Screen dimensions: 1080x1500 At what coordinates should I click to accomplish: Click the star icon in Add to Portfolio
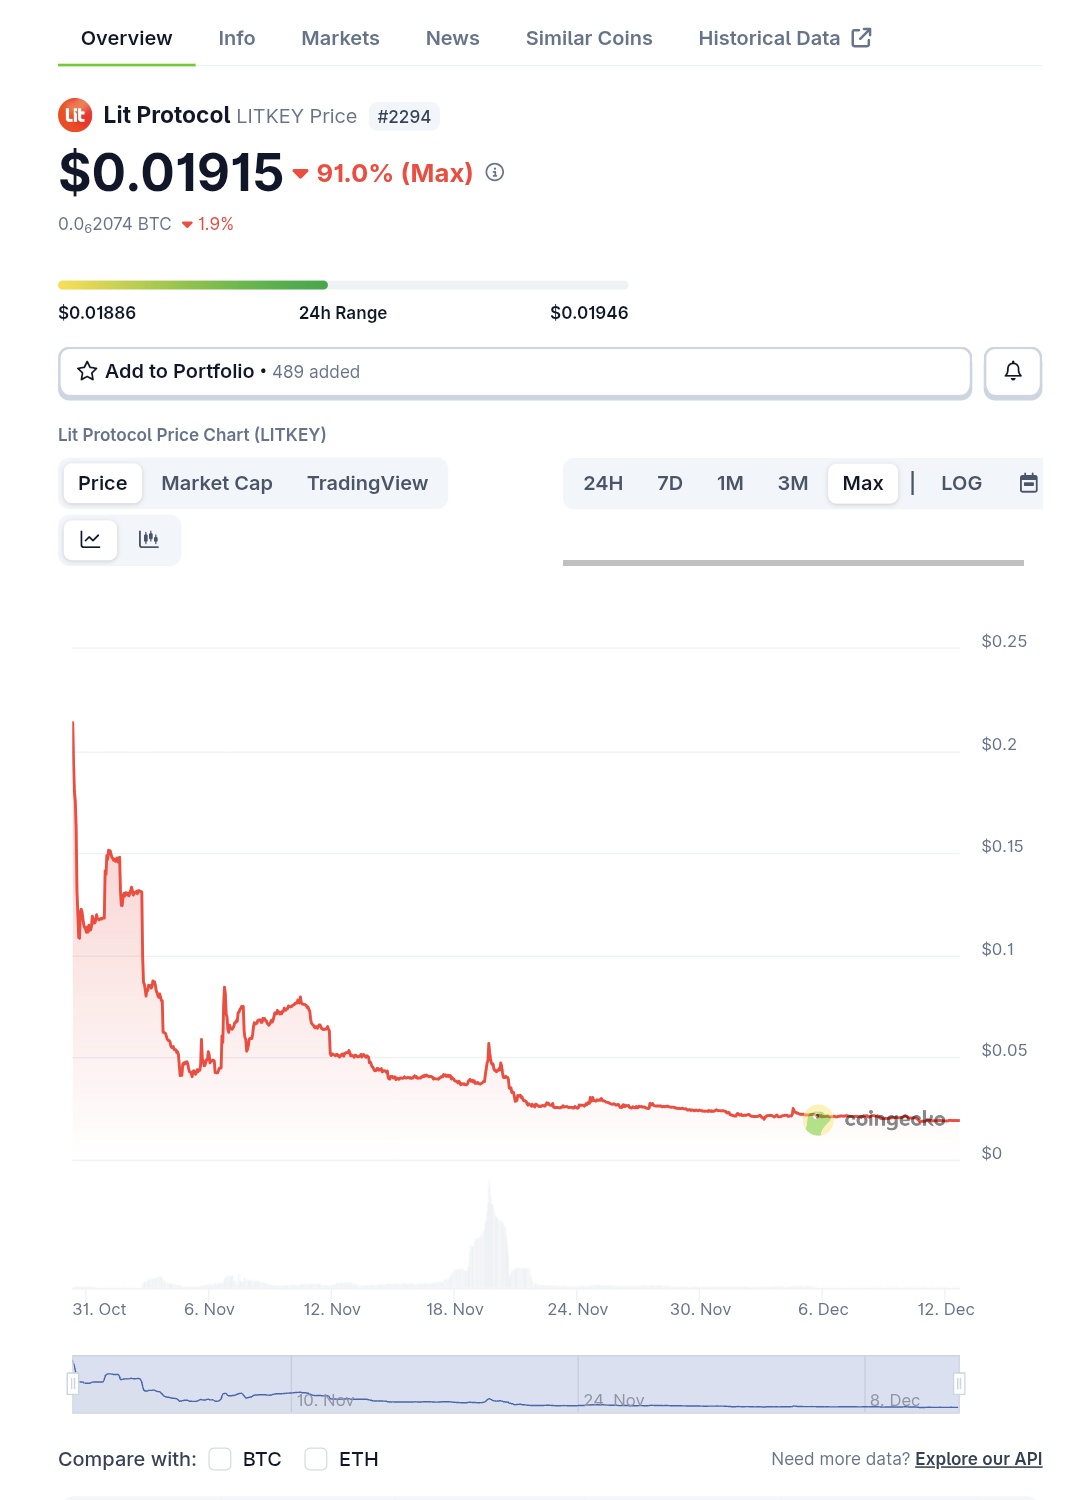[x=87, y=372]
